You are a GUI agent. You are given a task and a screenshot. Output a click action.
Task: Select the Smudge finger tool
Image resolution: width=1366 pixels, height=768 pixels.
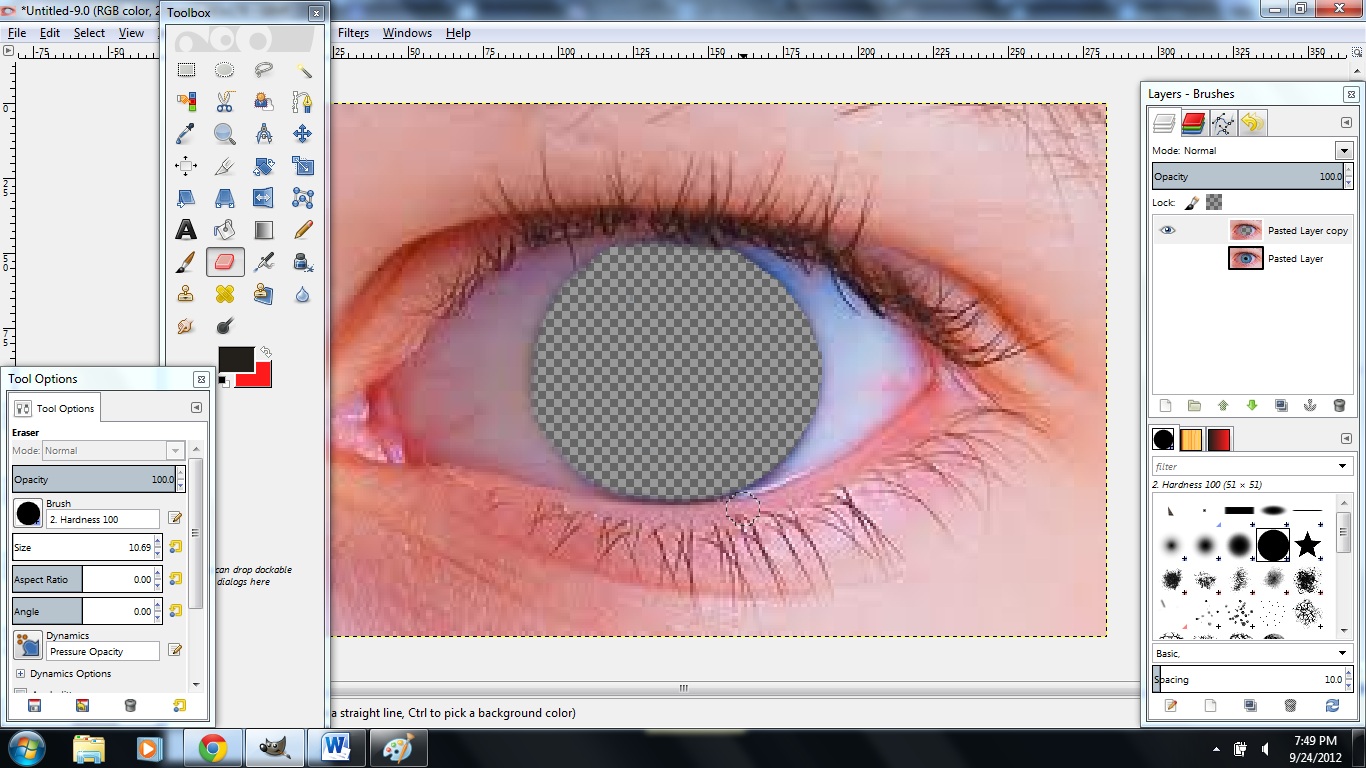[x=186, y=326]
